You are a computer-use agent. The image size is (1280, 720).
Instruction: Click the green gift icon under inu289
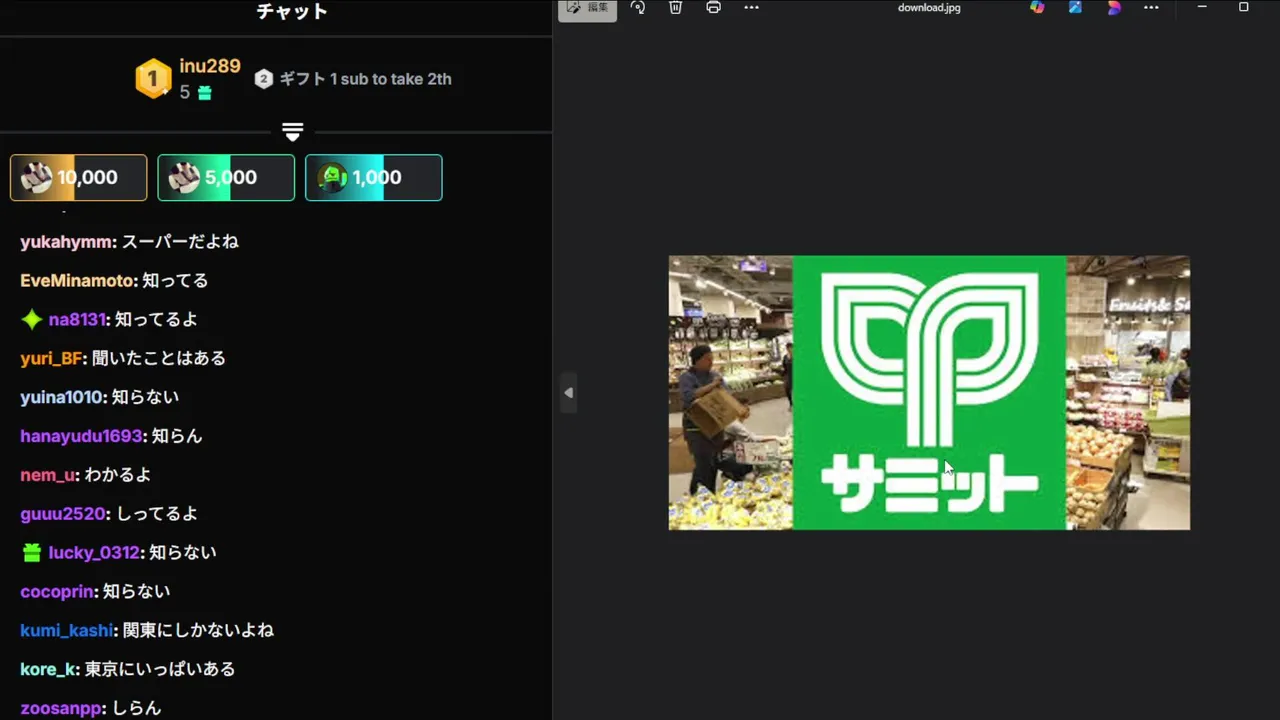point(204,93)
